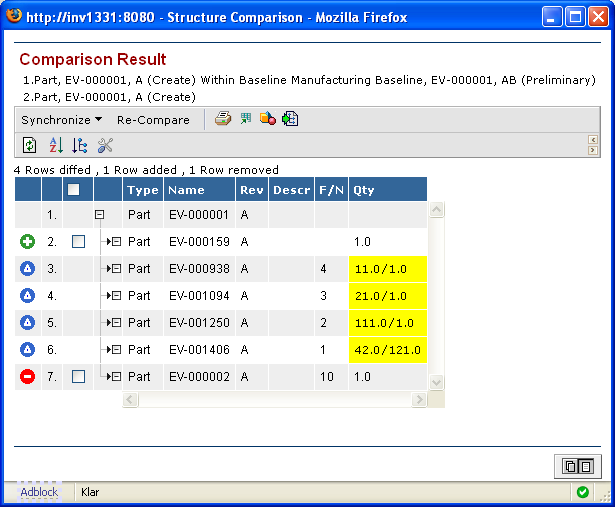
Task: Click the refresh page icon
Action: click(x=30, y=146)
